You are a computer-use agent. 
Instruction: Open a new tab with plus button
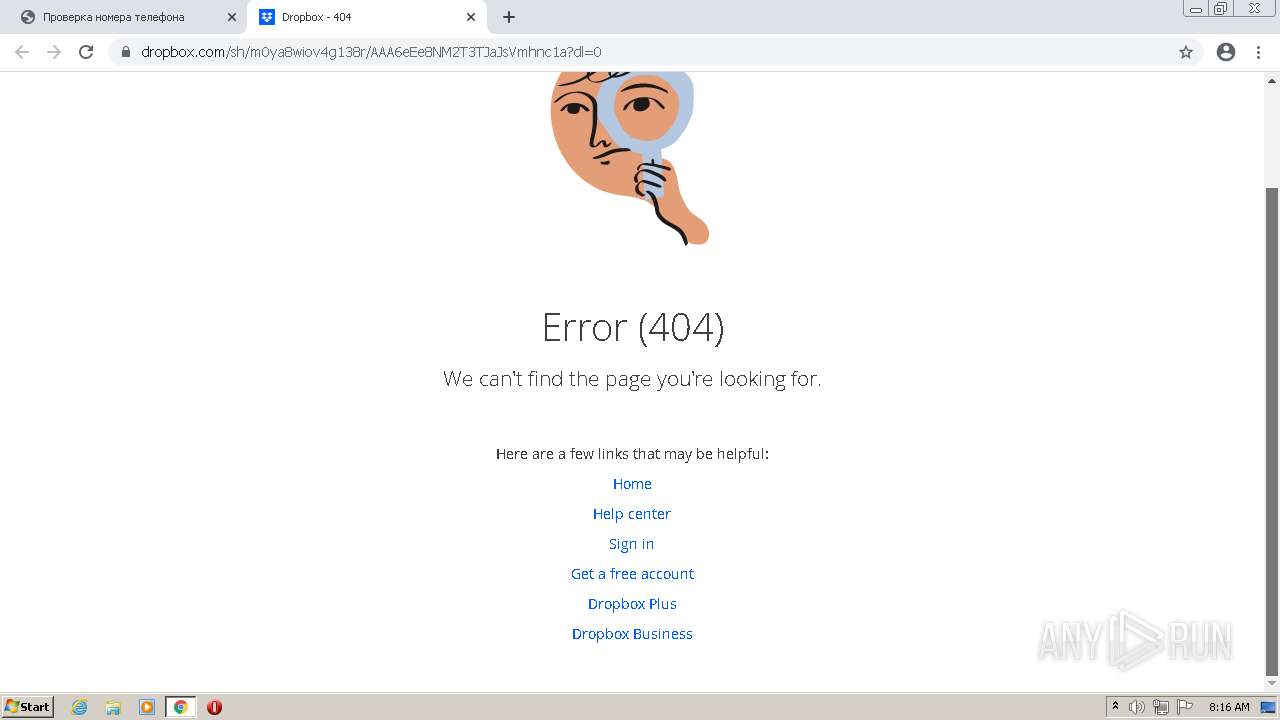pos(509,17)
